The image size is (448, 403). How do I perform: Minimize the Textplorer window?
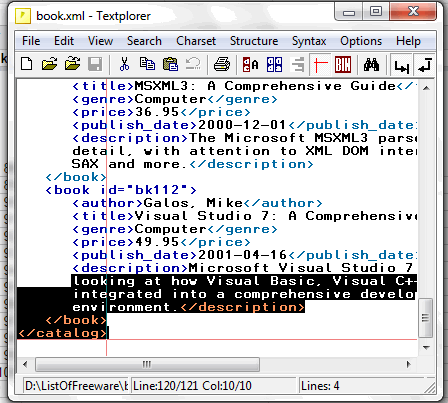coord(349,13)
